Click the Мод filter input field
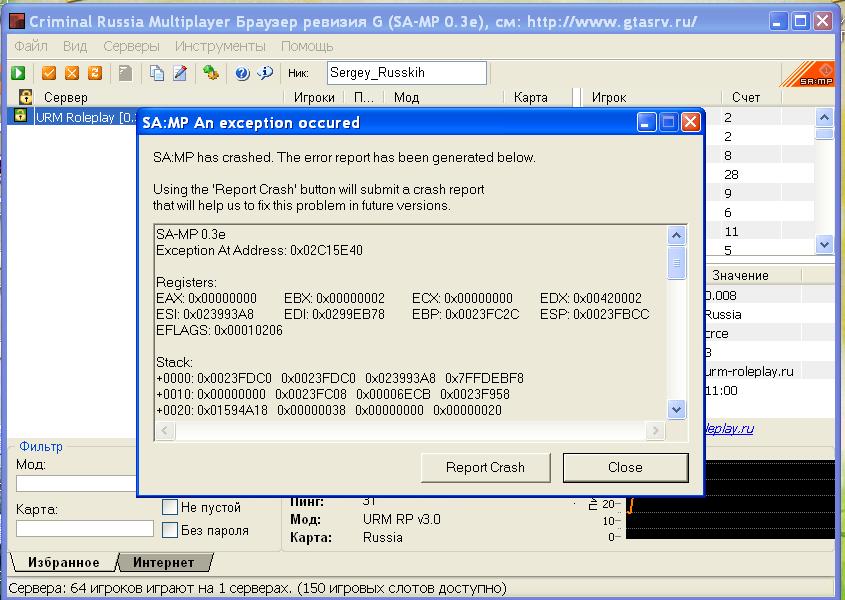Image resolution: width=845 pixels, height=600 pixels. pos(75,484)
